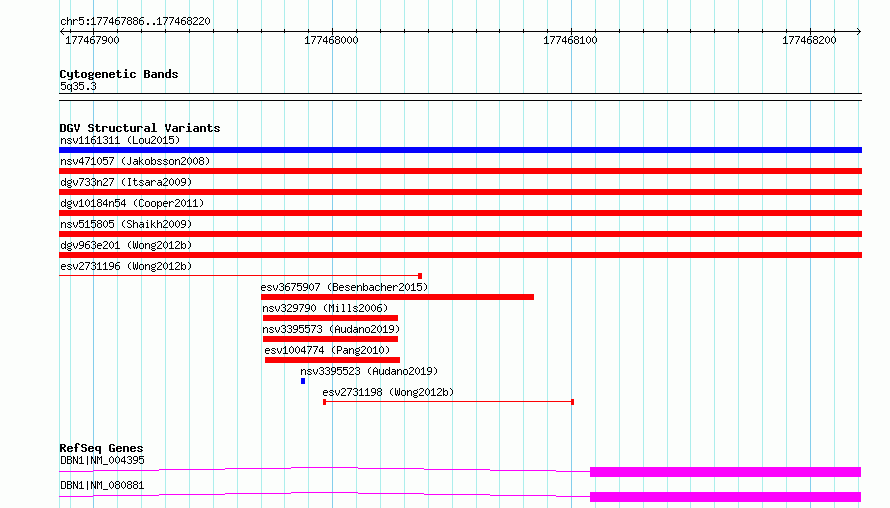Image resolution: width=890 pixels, height=508 pixels.
Task: Open esv3675907 (Besenbacher2015) variant label
Action: tap(344, 287)
